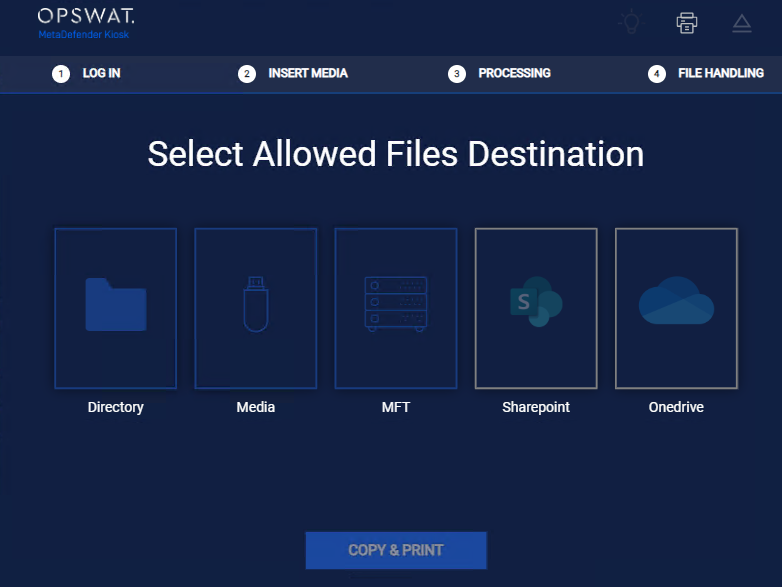Image resolution: width=782 pixels, height=587 pixels.
Task: Click the Onedrive label text
Action: point(676,407)
